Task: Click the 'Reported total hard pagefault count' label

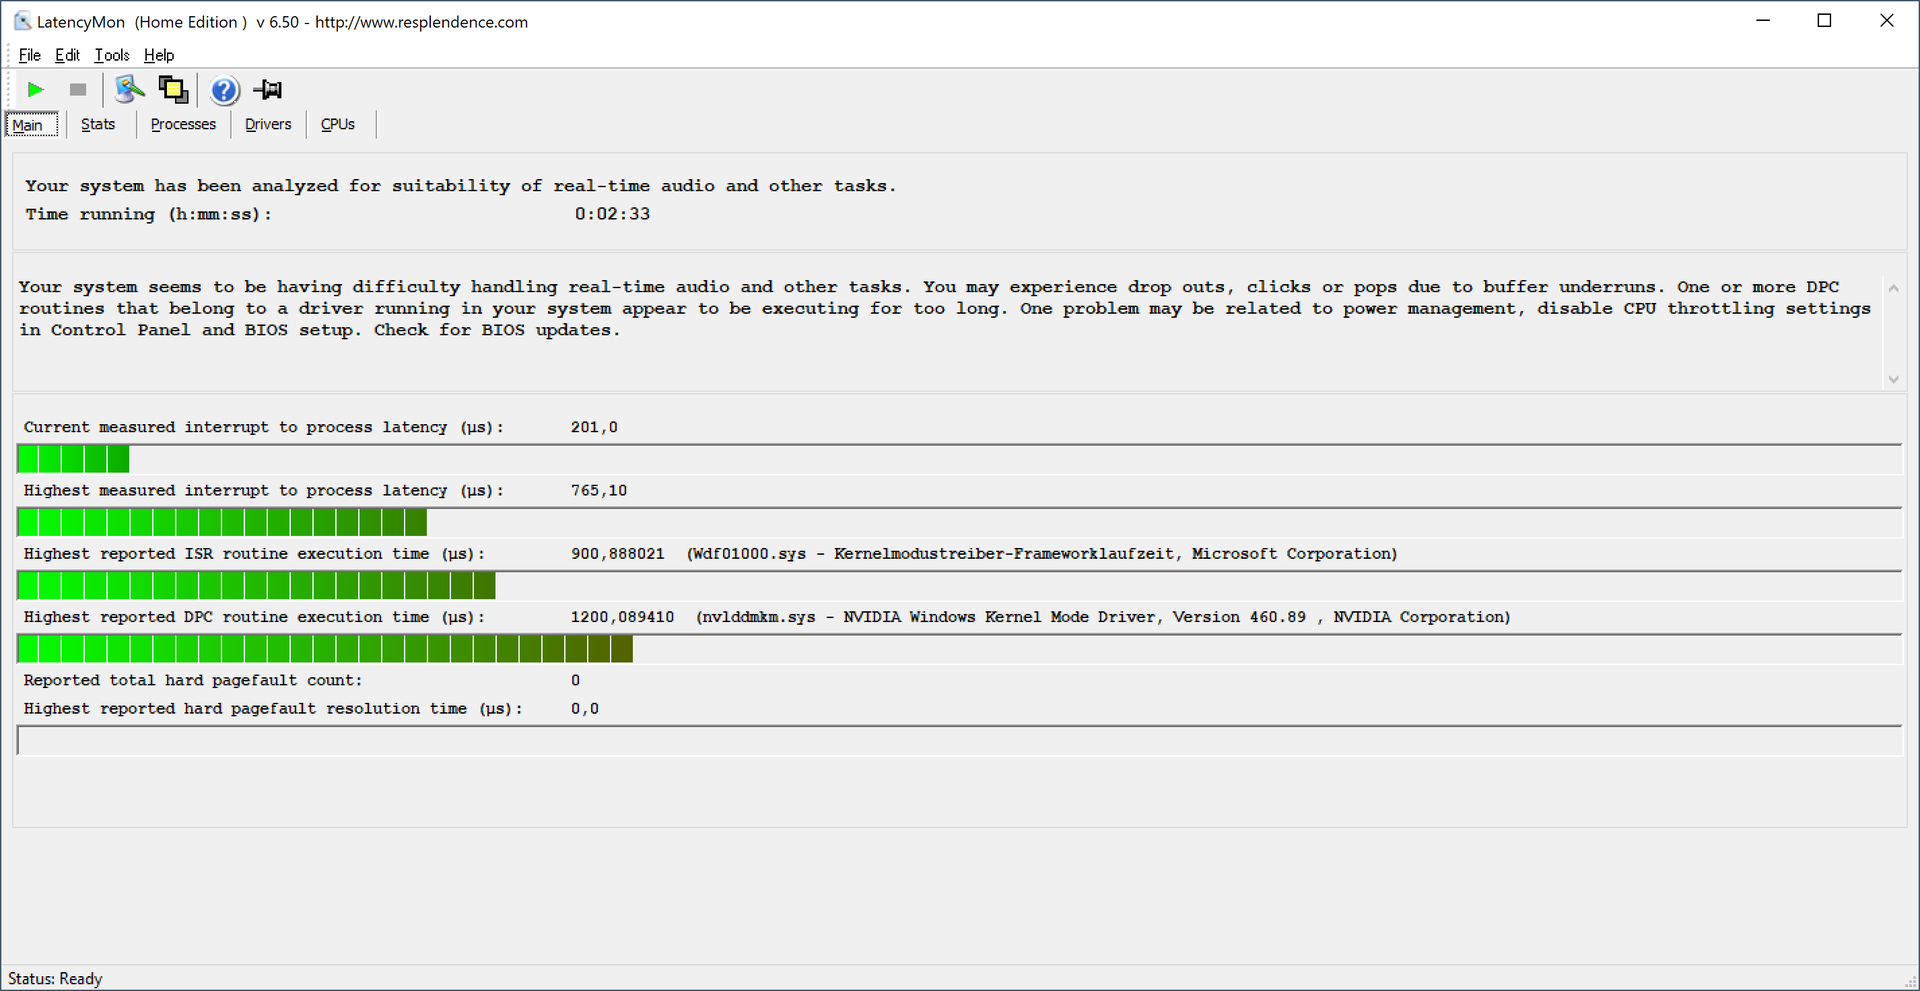Action: click(x=193, y=680)
